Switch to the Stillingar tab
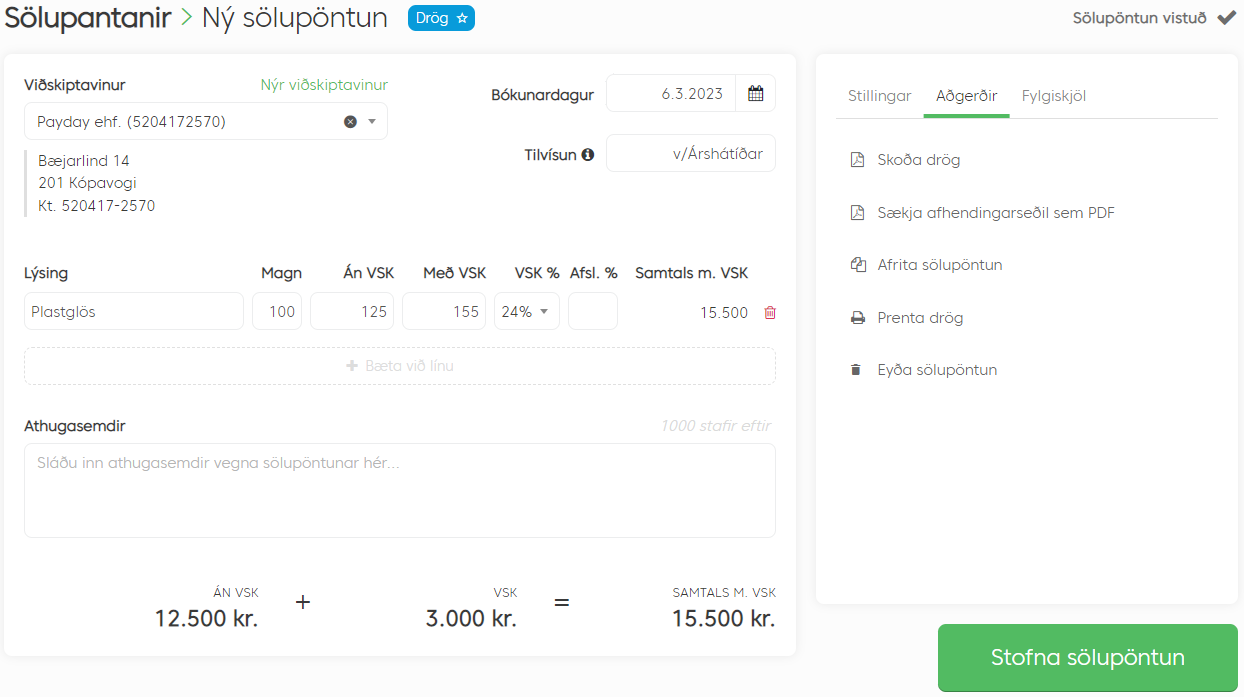The height and width of the screenshot is (697, 1244). click(880, 96)
